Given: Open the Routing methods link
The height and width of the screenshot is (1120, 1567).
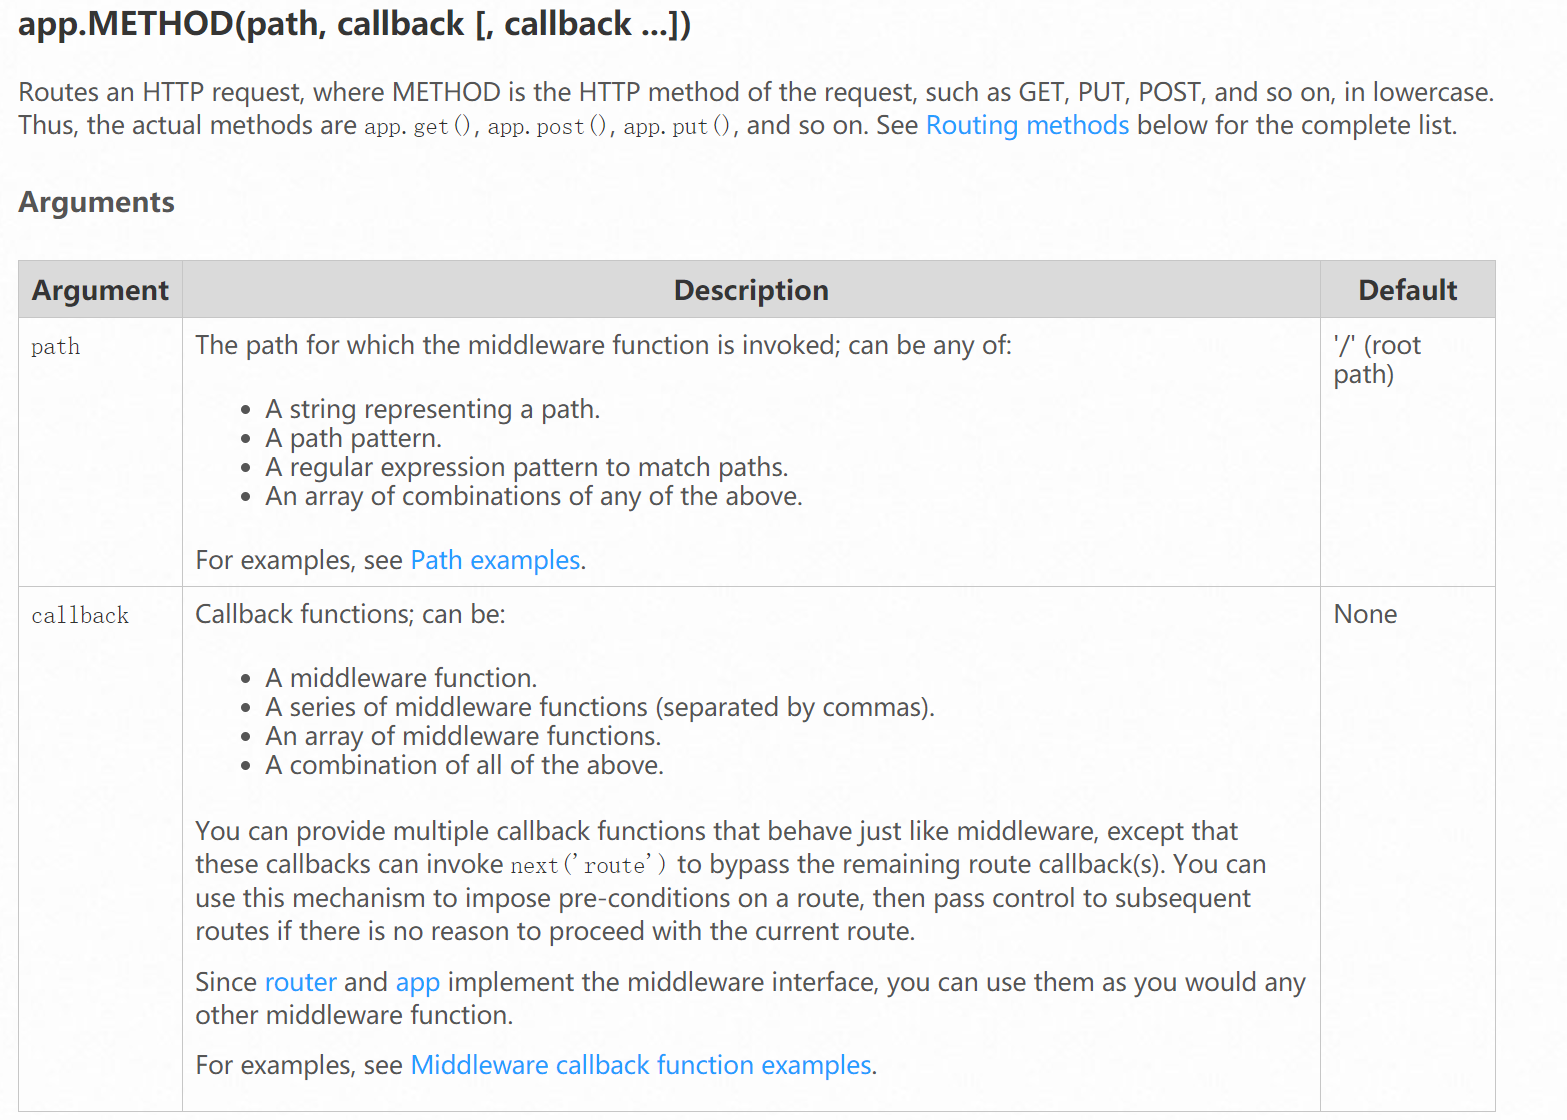Looking at the screenshot, I should coord(1027,126).
